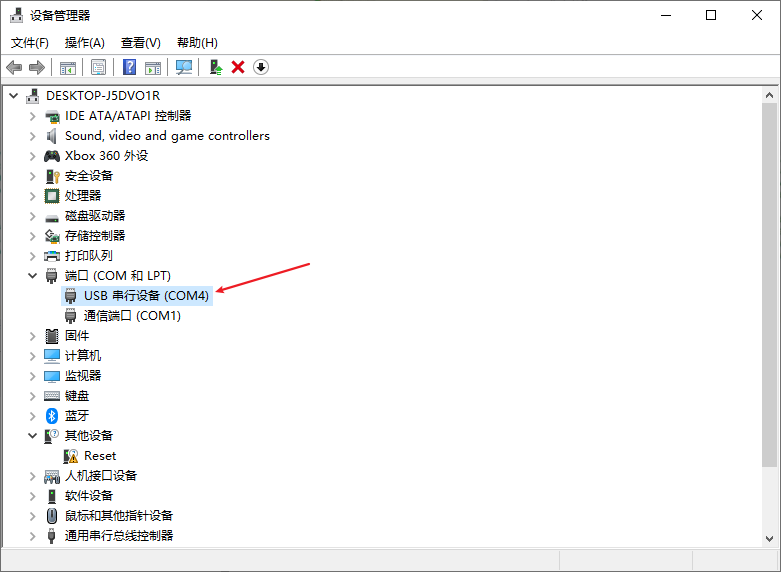This screenshot has height=572, width=781.
Task: Maximize the 设备管理器 window
Action: pyautogui.click(x=711, y=15)
